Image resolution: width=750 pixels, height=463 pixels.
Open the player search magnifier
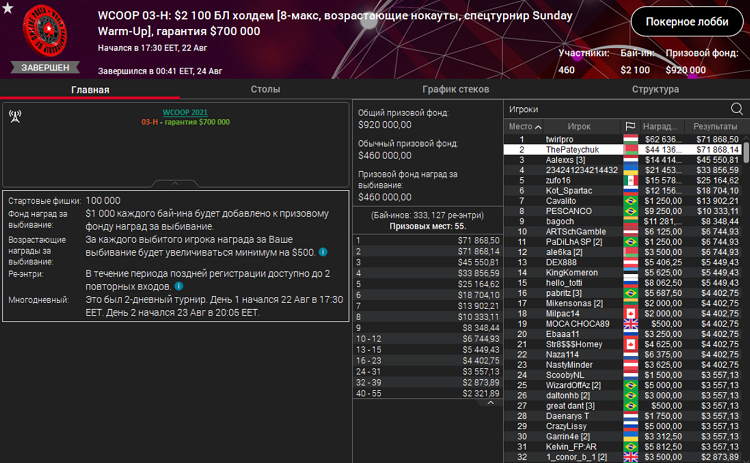click(737, 108)
